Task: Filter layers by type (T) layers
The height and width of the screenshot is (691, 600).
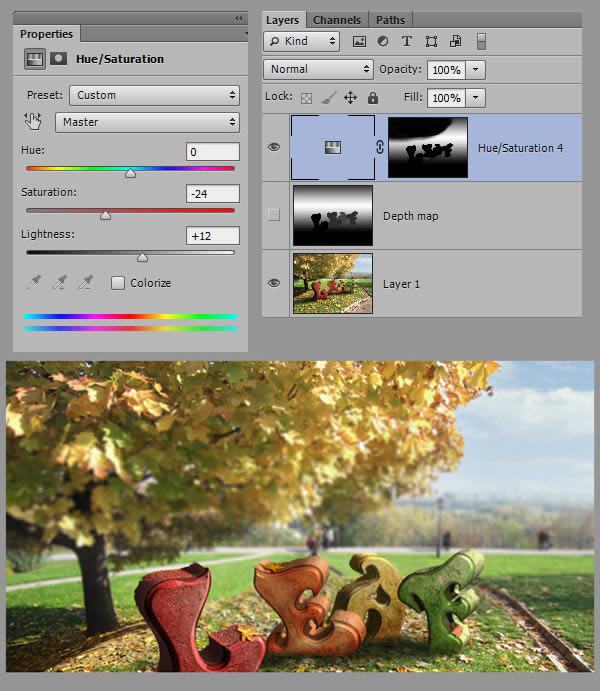Action: 407,41
